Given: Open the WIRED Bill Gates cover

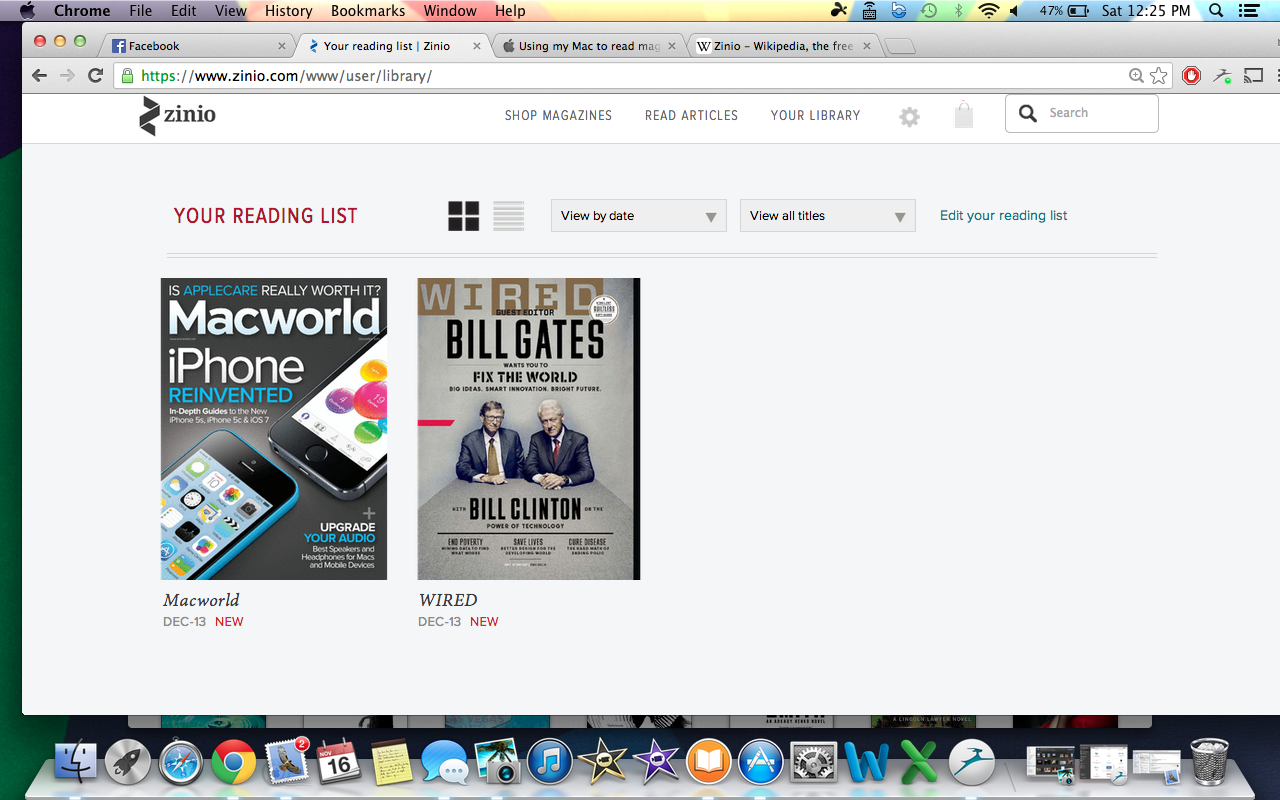Looking at the screenshot, I should [528, 429].
